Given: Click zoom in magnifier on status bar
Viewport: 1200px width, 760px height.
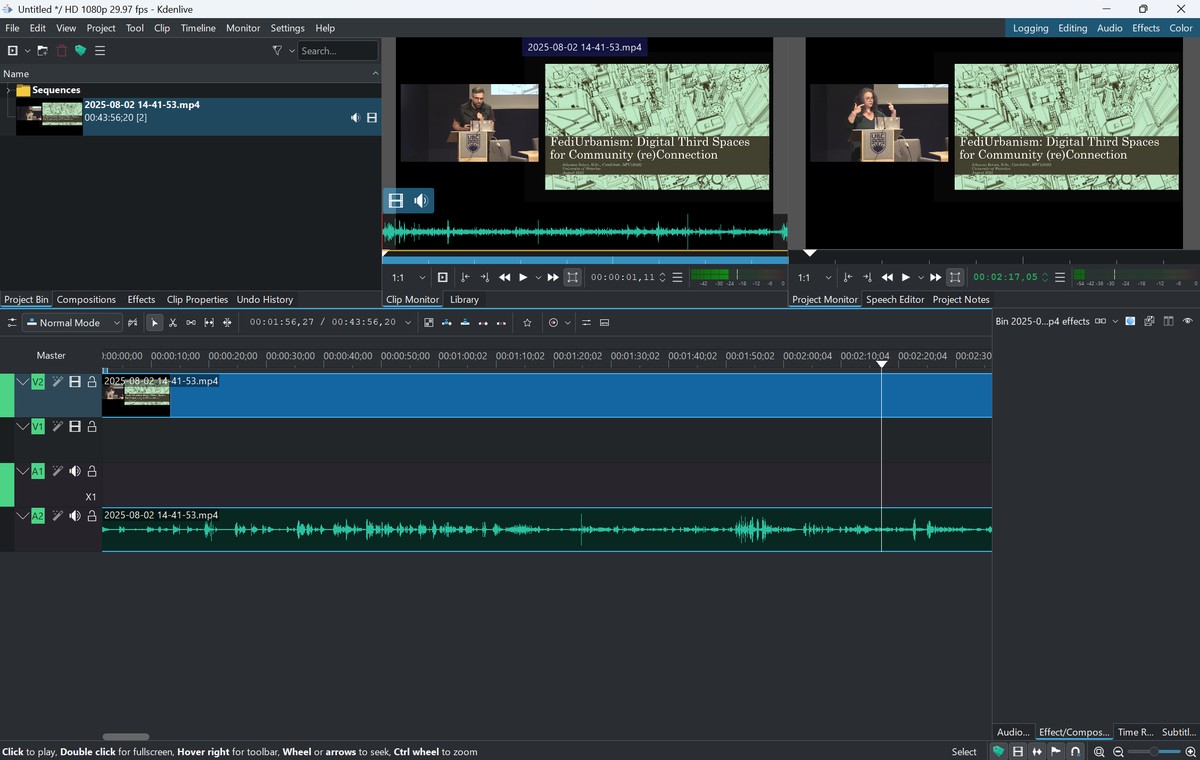Looking at the screenshot, I should pyautogui.click(x=1190, y=752).
